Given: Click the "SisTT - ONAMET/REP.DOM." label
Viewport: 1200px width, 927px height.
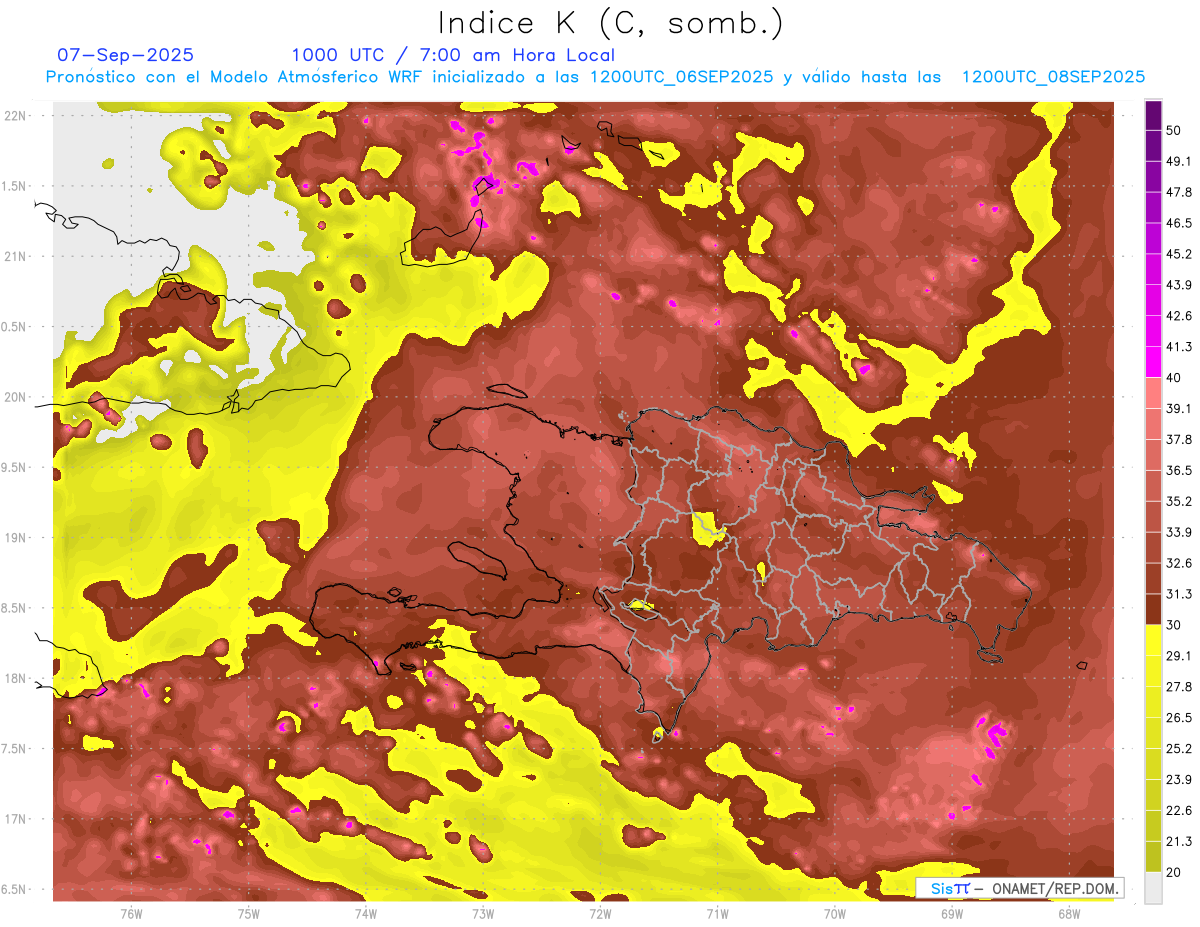Looking at the screenshot, I should pyautogui.click(x=1019, y=888).
